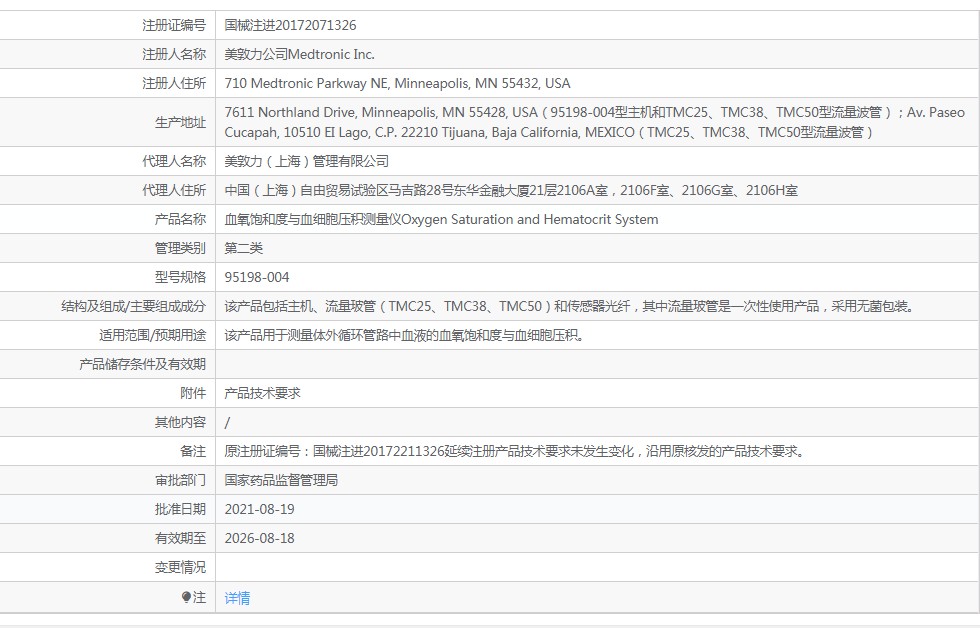Click the 产品名称 row label

[x=180, y=219]
